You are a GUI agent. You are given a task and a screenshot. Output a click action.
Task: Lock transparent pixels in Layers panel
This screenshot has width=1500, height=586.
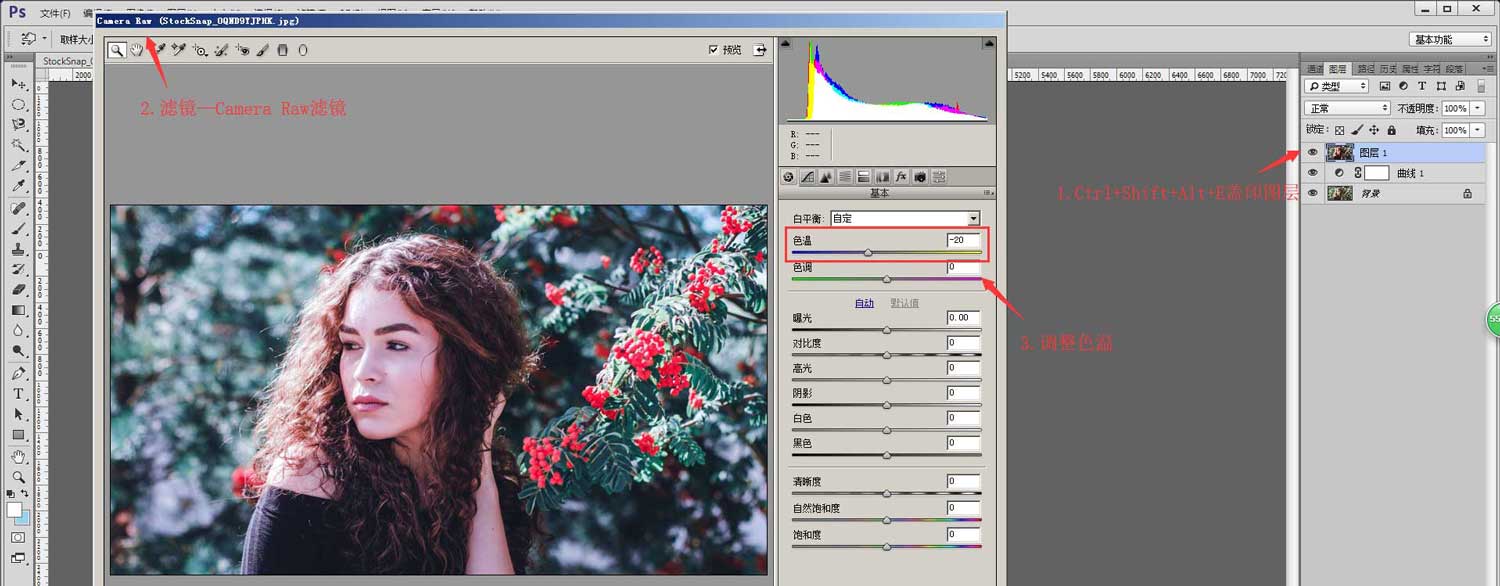tap(1340, 130)
